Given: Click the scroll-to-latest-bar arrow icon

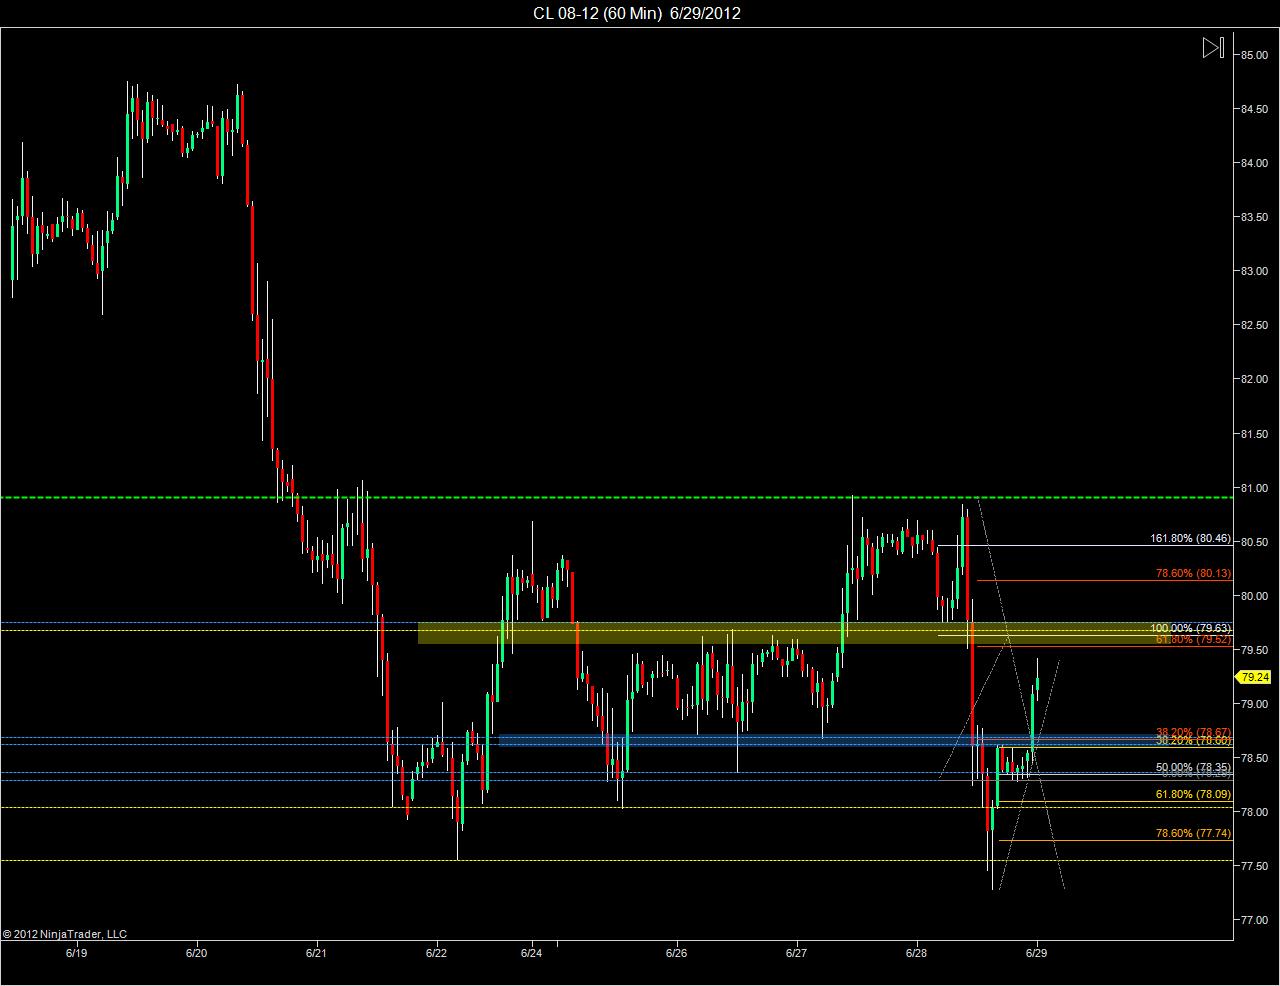Looking at the screenshot, I should [1213, 47].
